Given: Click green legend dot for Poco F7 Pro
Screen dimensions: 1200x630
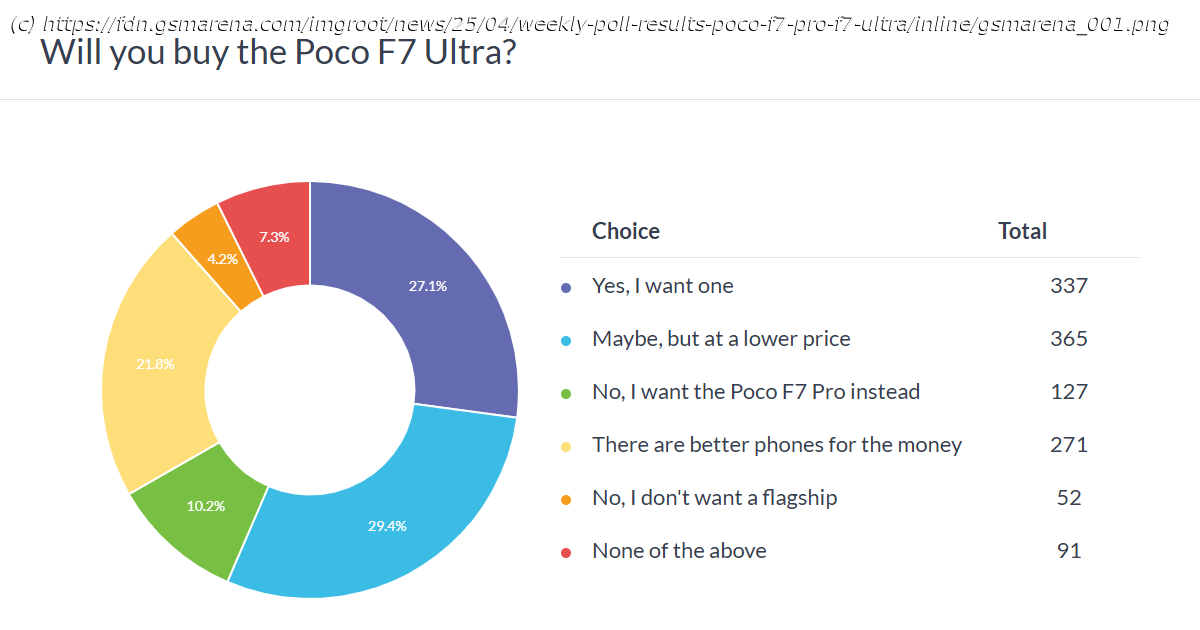Looking at the screenshot, I should point(566,393).
